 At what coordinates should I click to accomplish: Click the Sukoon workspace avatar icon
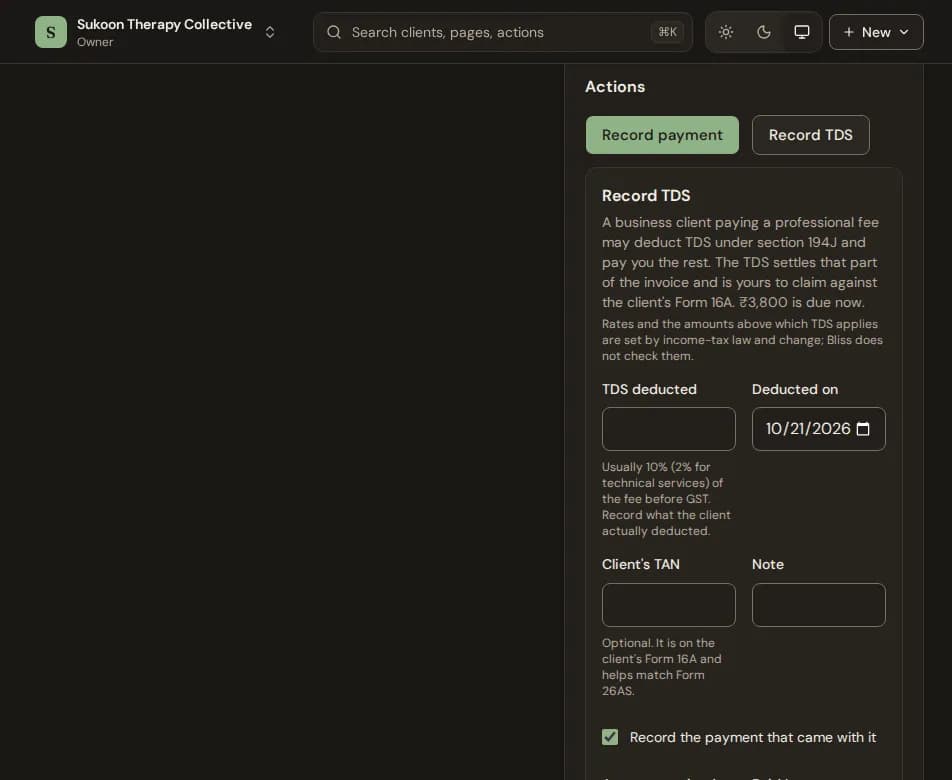(x=51, y=32)
